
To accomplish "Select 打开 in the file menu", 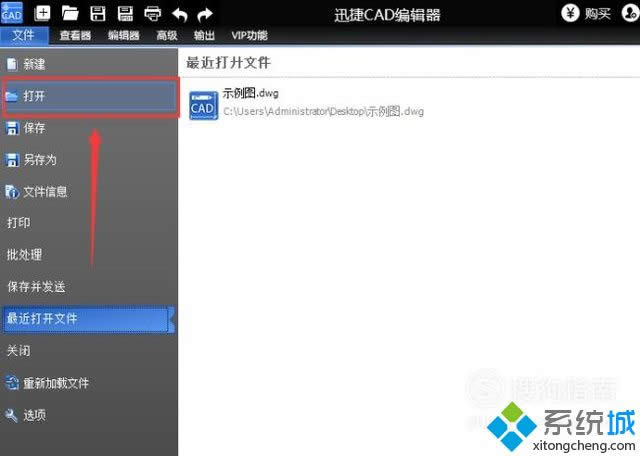I will click(90, 96).
